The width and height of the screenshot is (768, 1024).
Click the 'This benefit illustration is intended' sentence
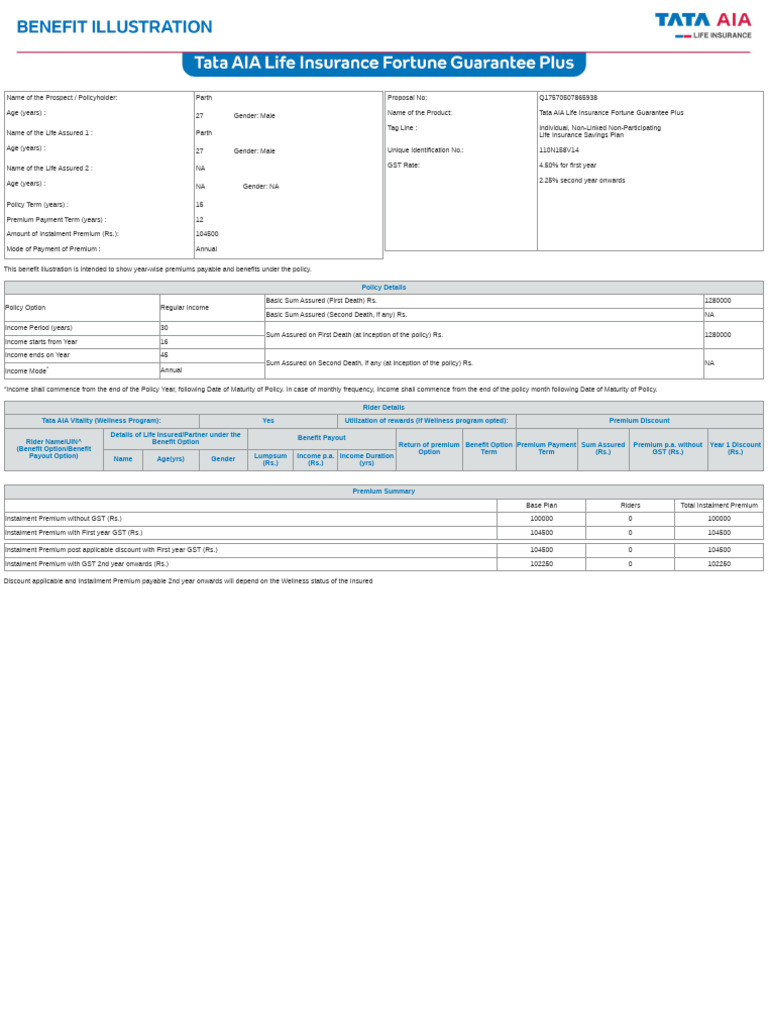(x=157, y=269)
